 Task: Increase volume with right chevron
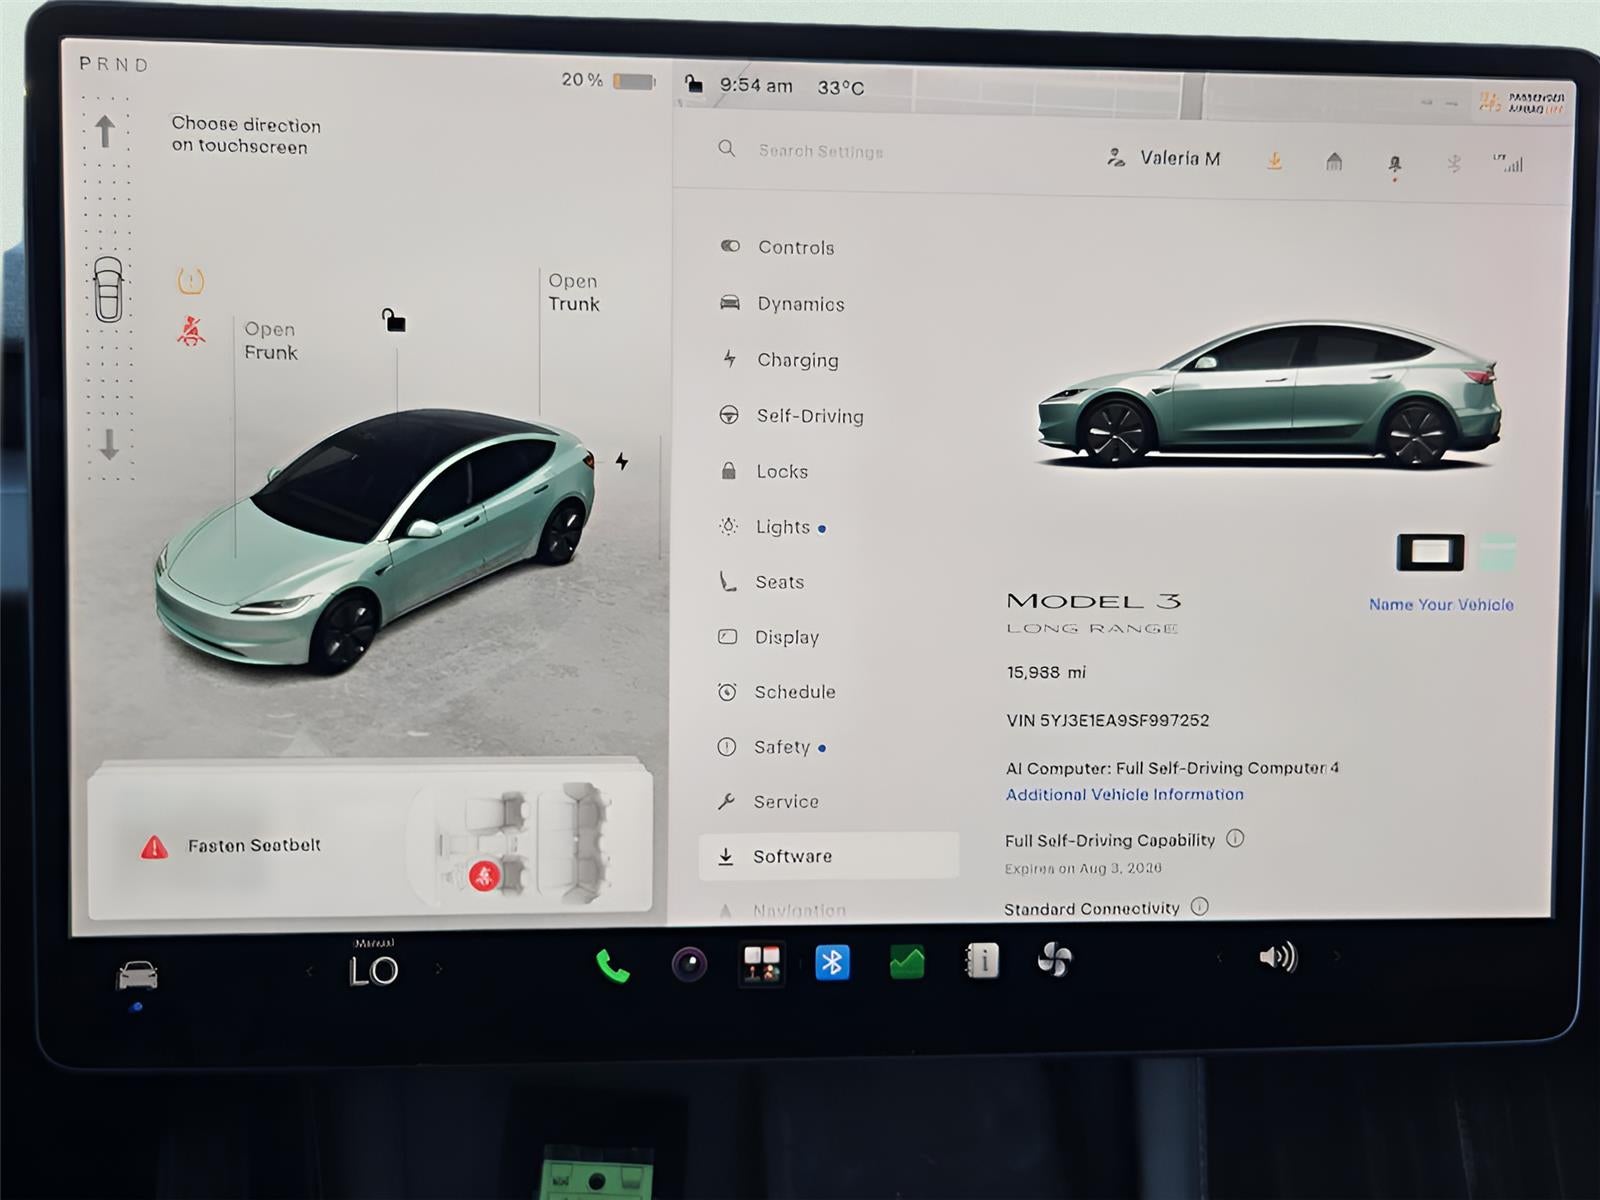coord(1336,956)
